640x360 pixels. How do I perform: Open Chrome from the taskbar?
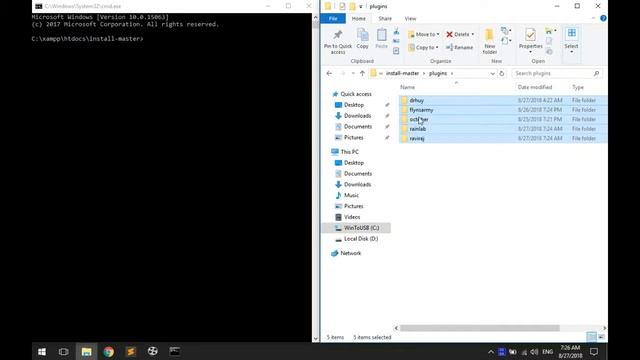coord(109,351)
